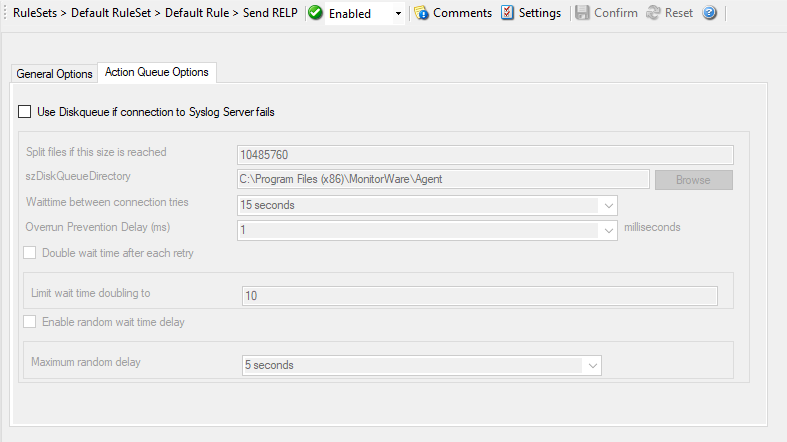Toggle Double wait time after each retry
The height and width of the screenshot is (442, 787).
click(x=30, y=253)
